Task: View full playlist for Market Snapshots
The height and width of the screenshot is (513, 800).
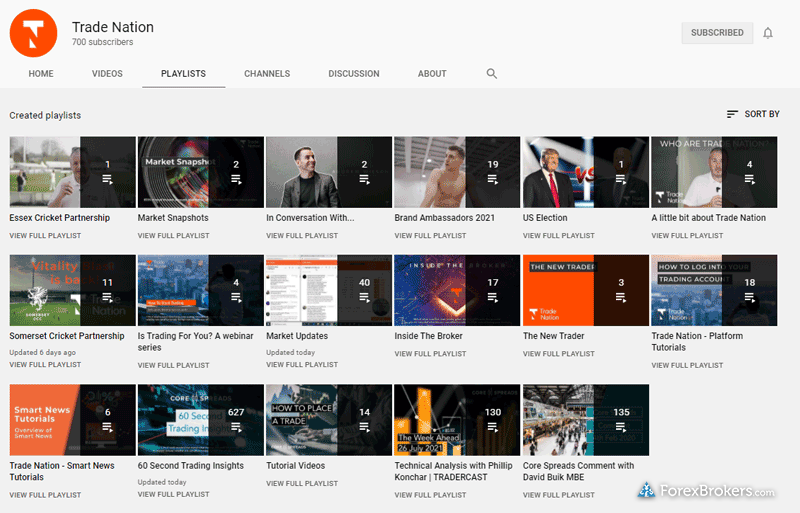Action: (x=173, y=235)
